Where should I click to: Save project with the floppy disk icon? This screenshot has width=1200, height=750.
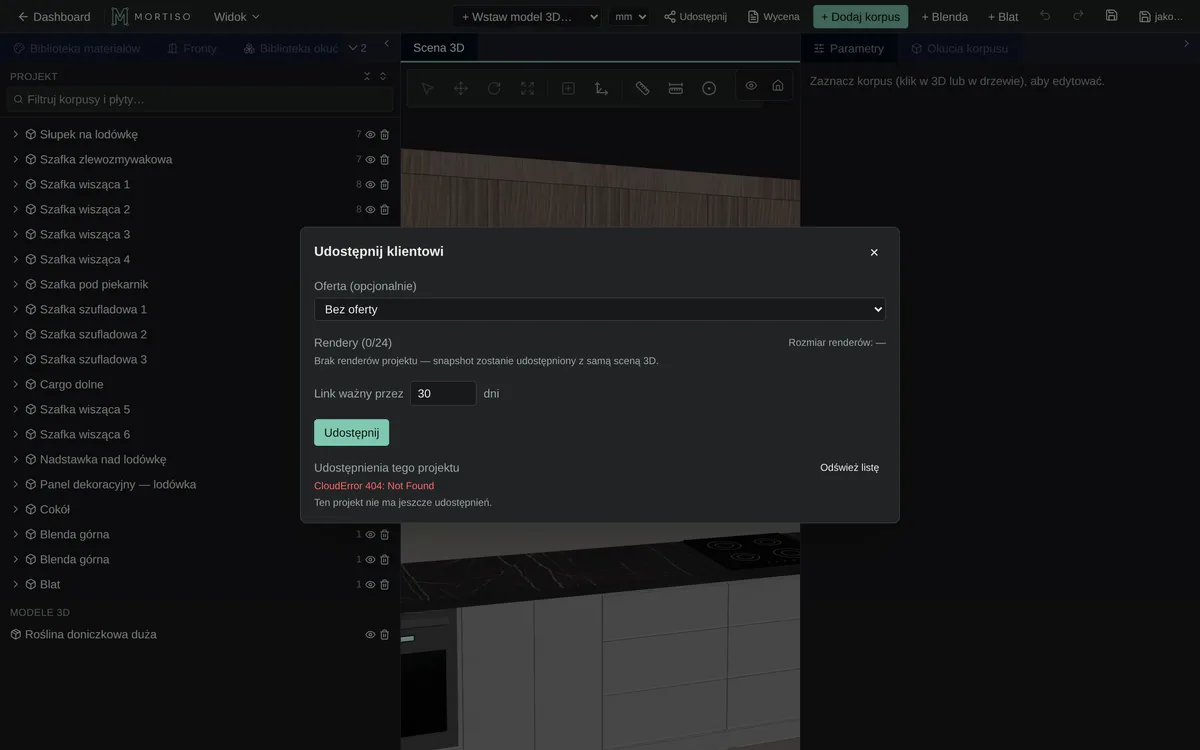(x=1111, y=16)
